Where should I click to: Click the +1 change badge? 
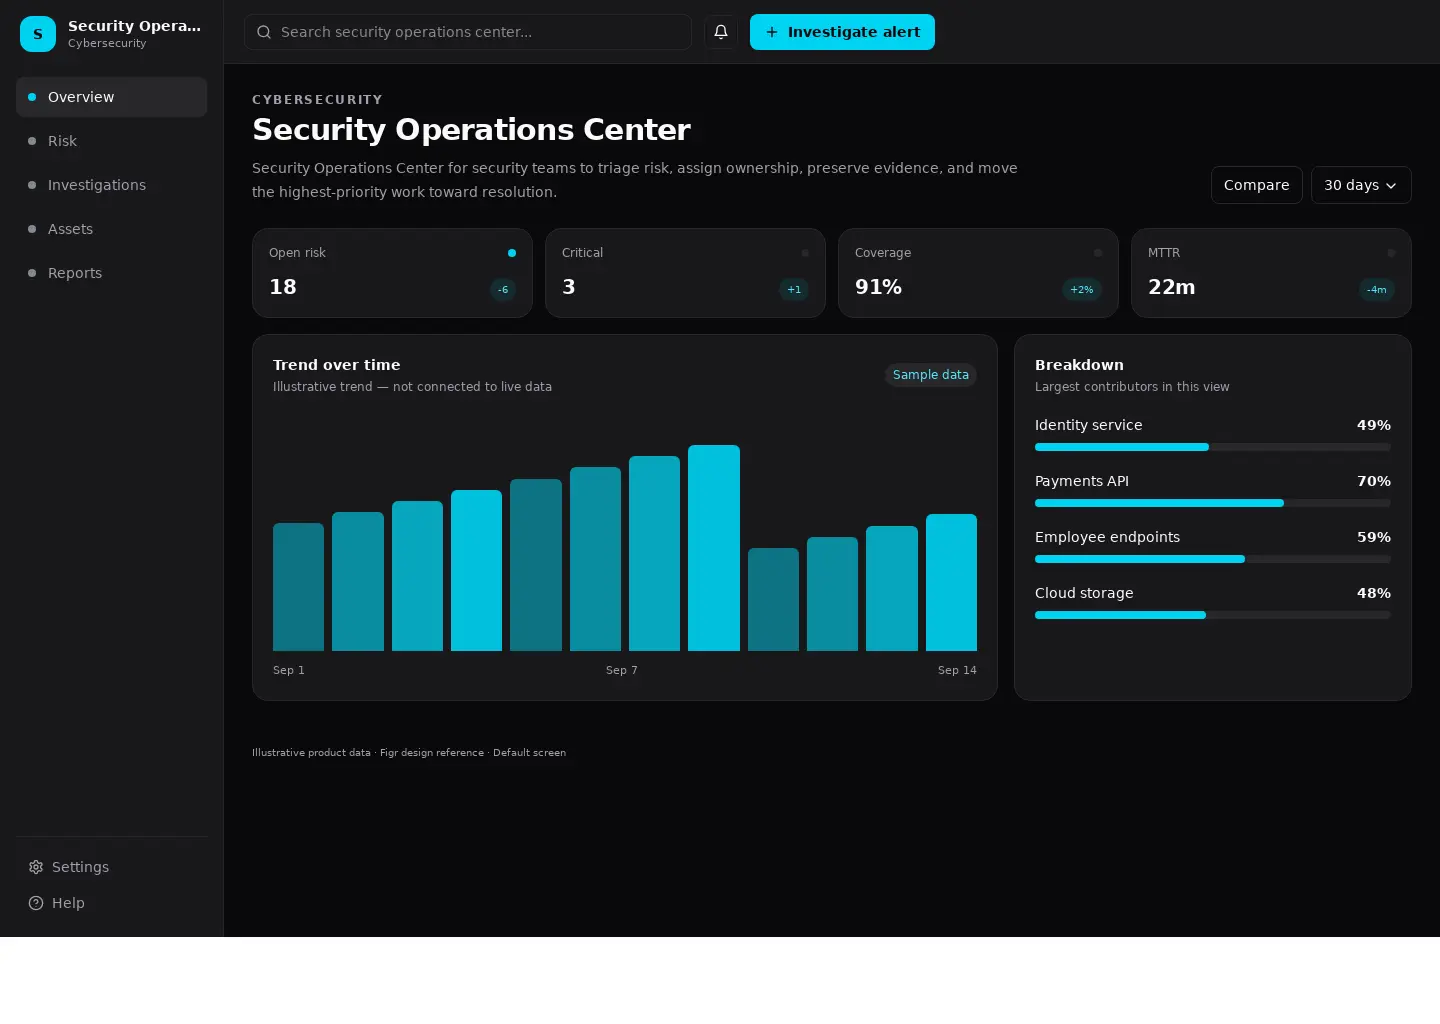coord(794,290)
